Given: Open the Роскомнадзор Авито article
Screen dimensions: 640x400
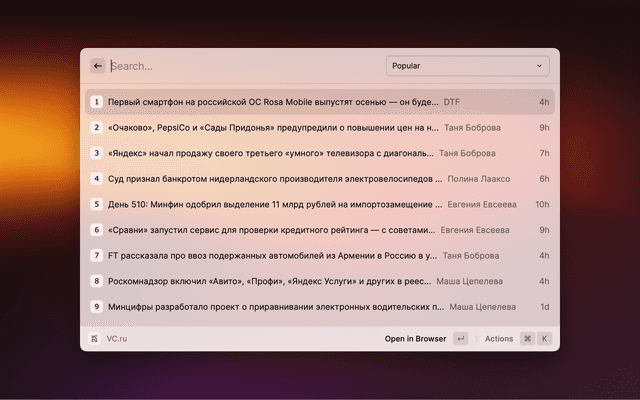Looking at the screenshot, I should pos(272,281).
